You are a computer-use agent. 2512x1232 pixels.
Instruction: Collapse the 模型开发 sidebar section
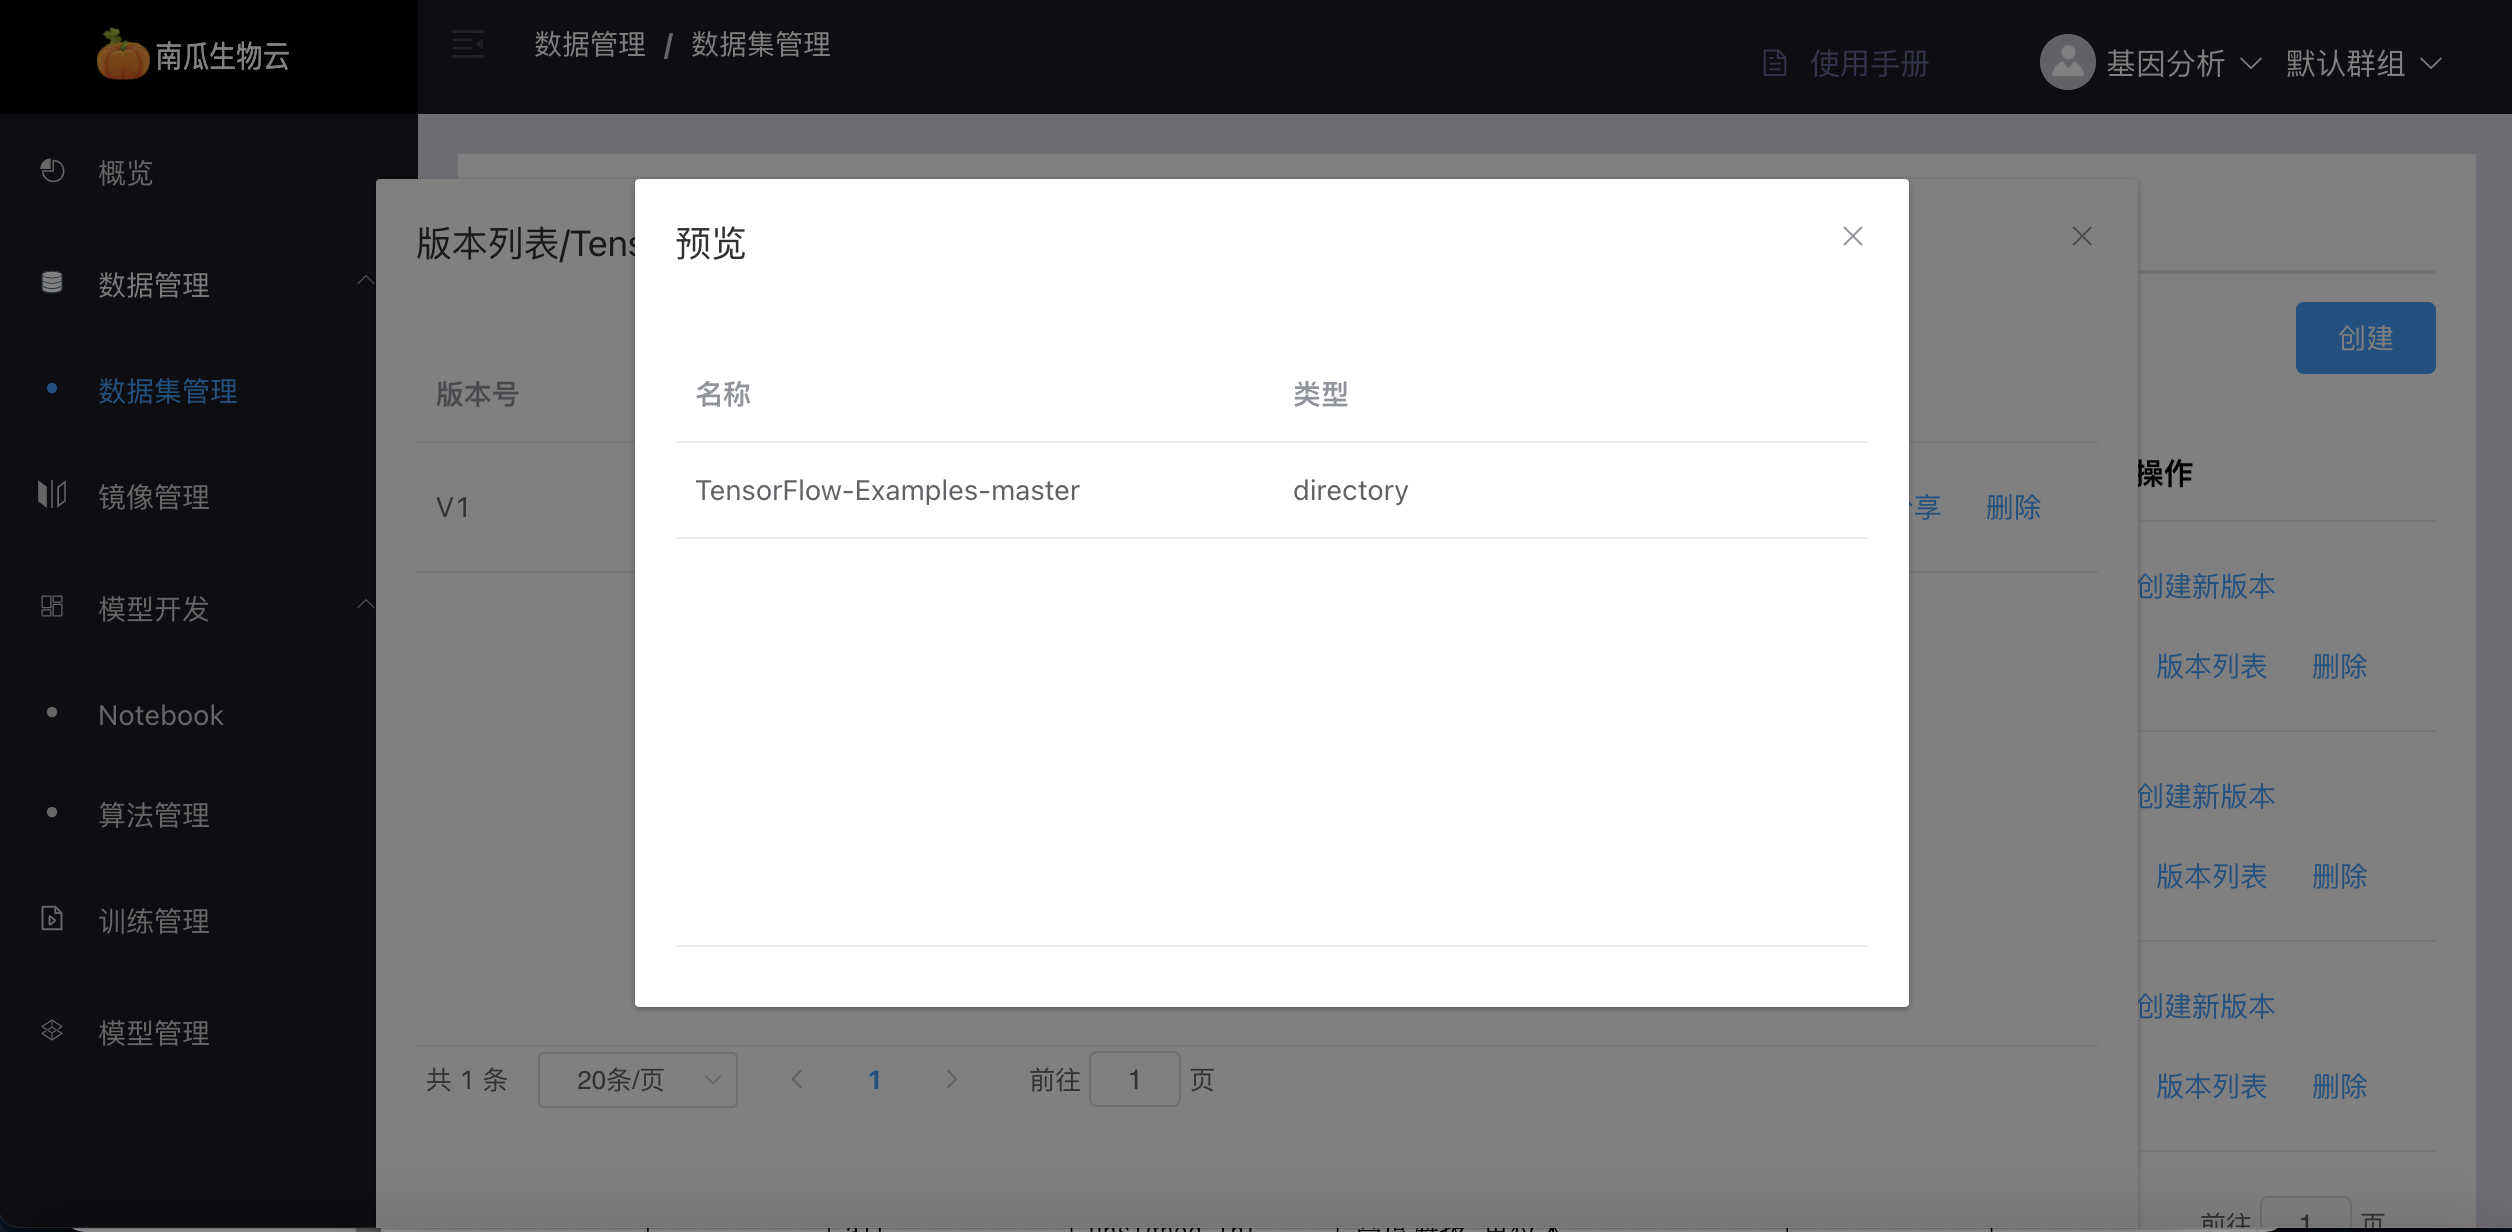point(366,604)
